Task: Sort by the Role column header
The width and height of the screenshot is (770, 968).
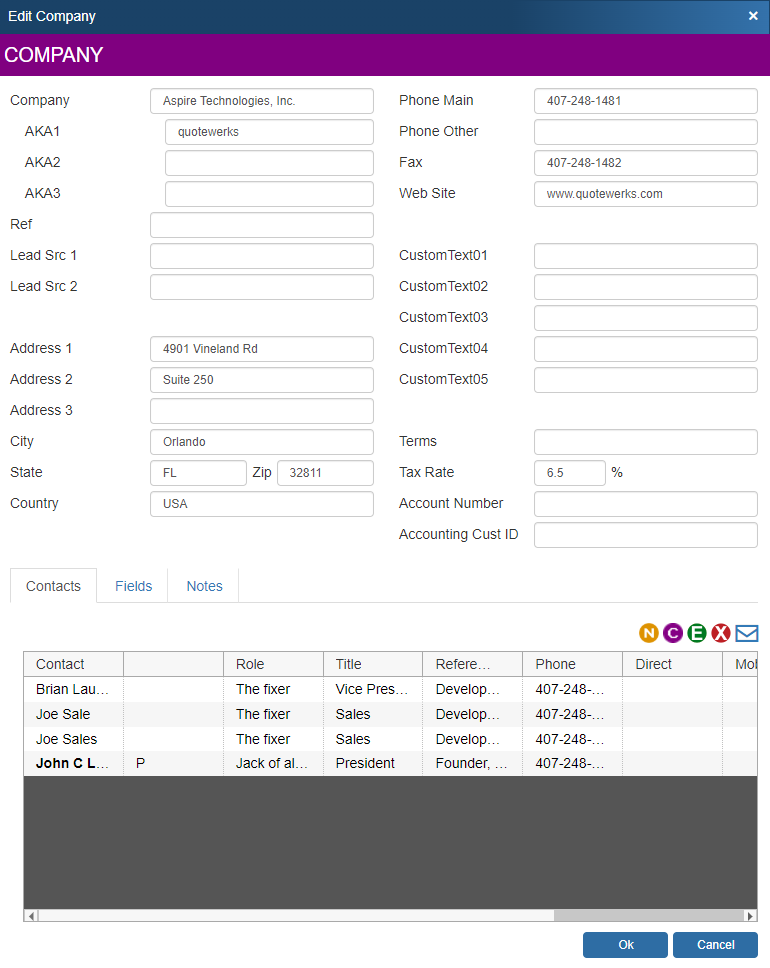Action: pos(273,664)
